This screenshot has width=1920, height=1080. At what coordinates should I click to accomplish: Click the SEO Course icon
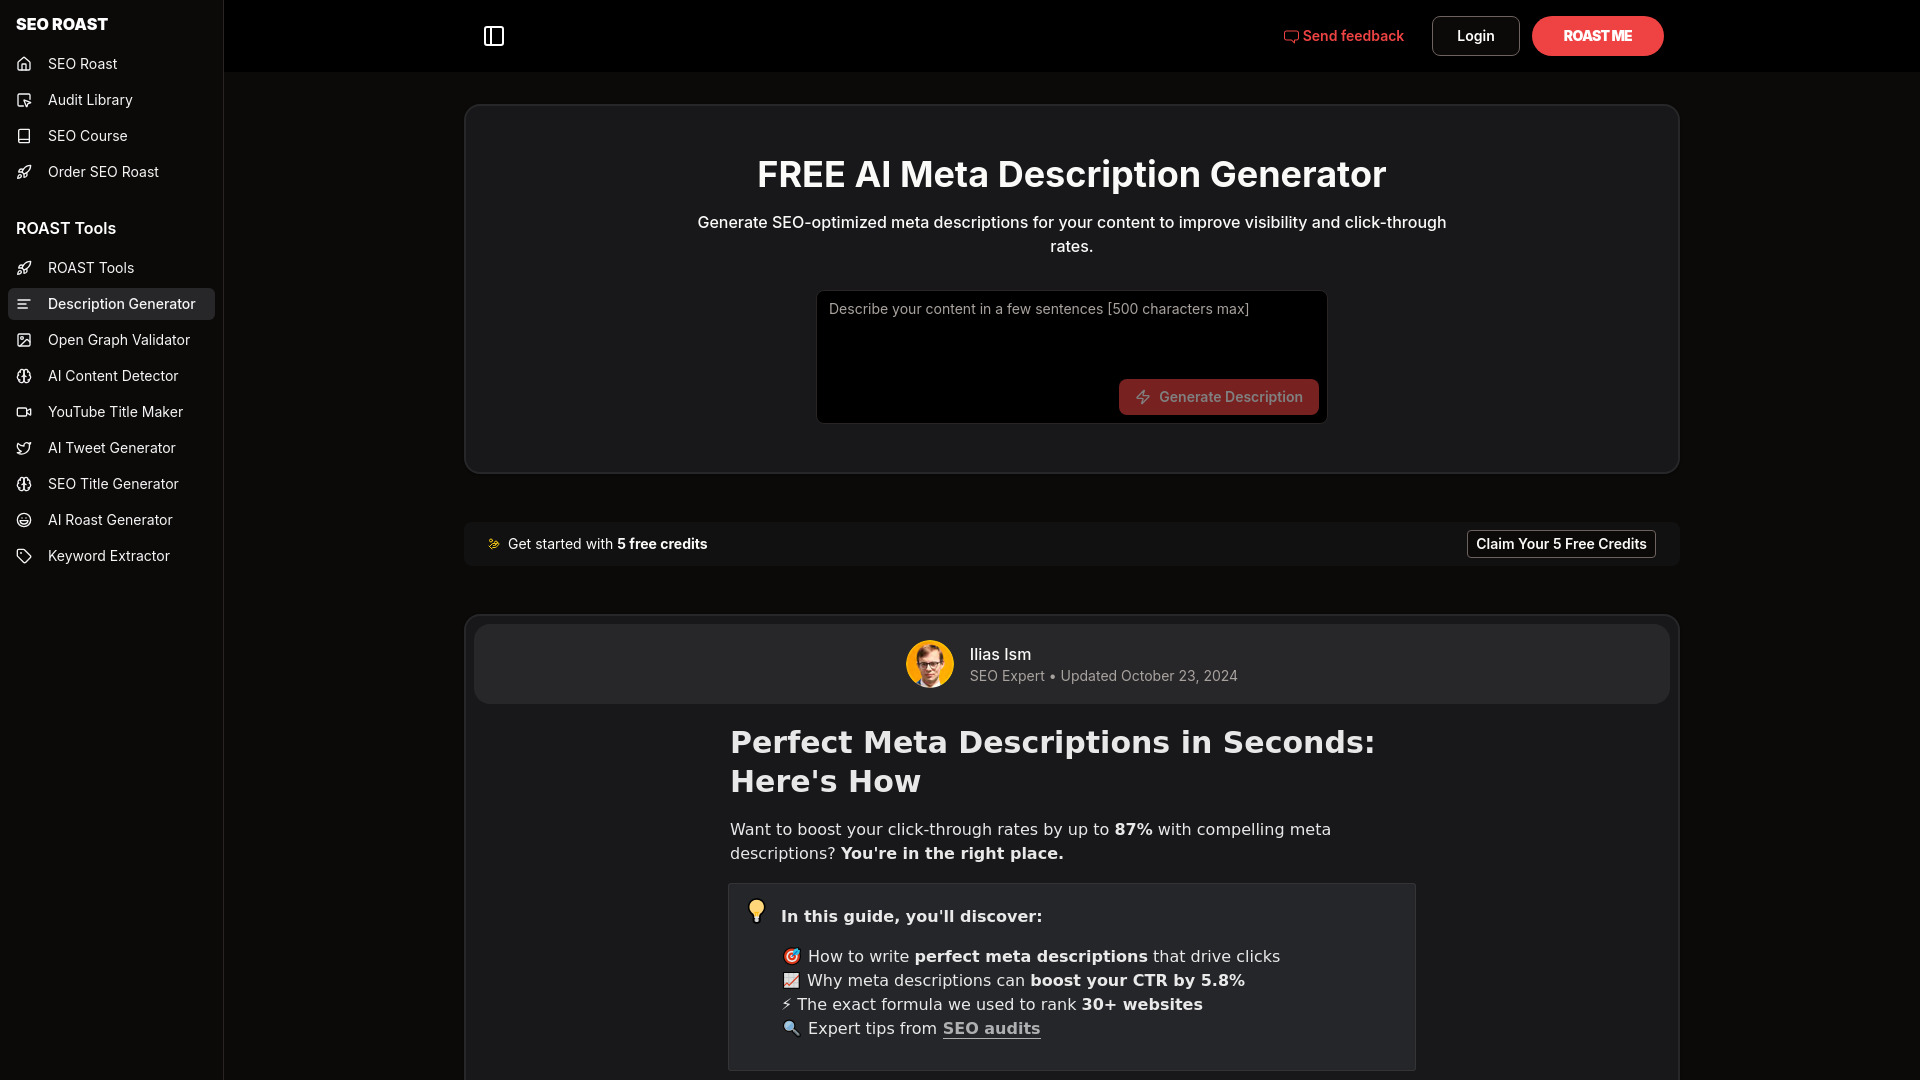pyautogui.click(x=24, y=136)
